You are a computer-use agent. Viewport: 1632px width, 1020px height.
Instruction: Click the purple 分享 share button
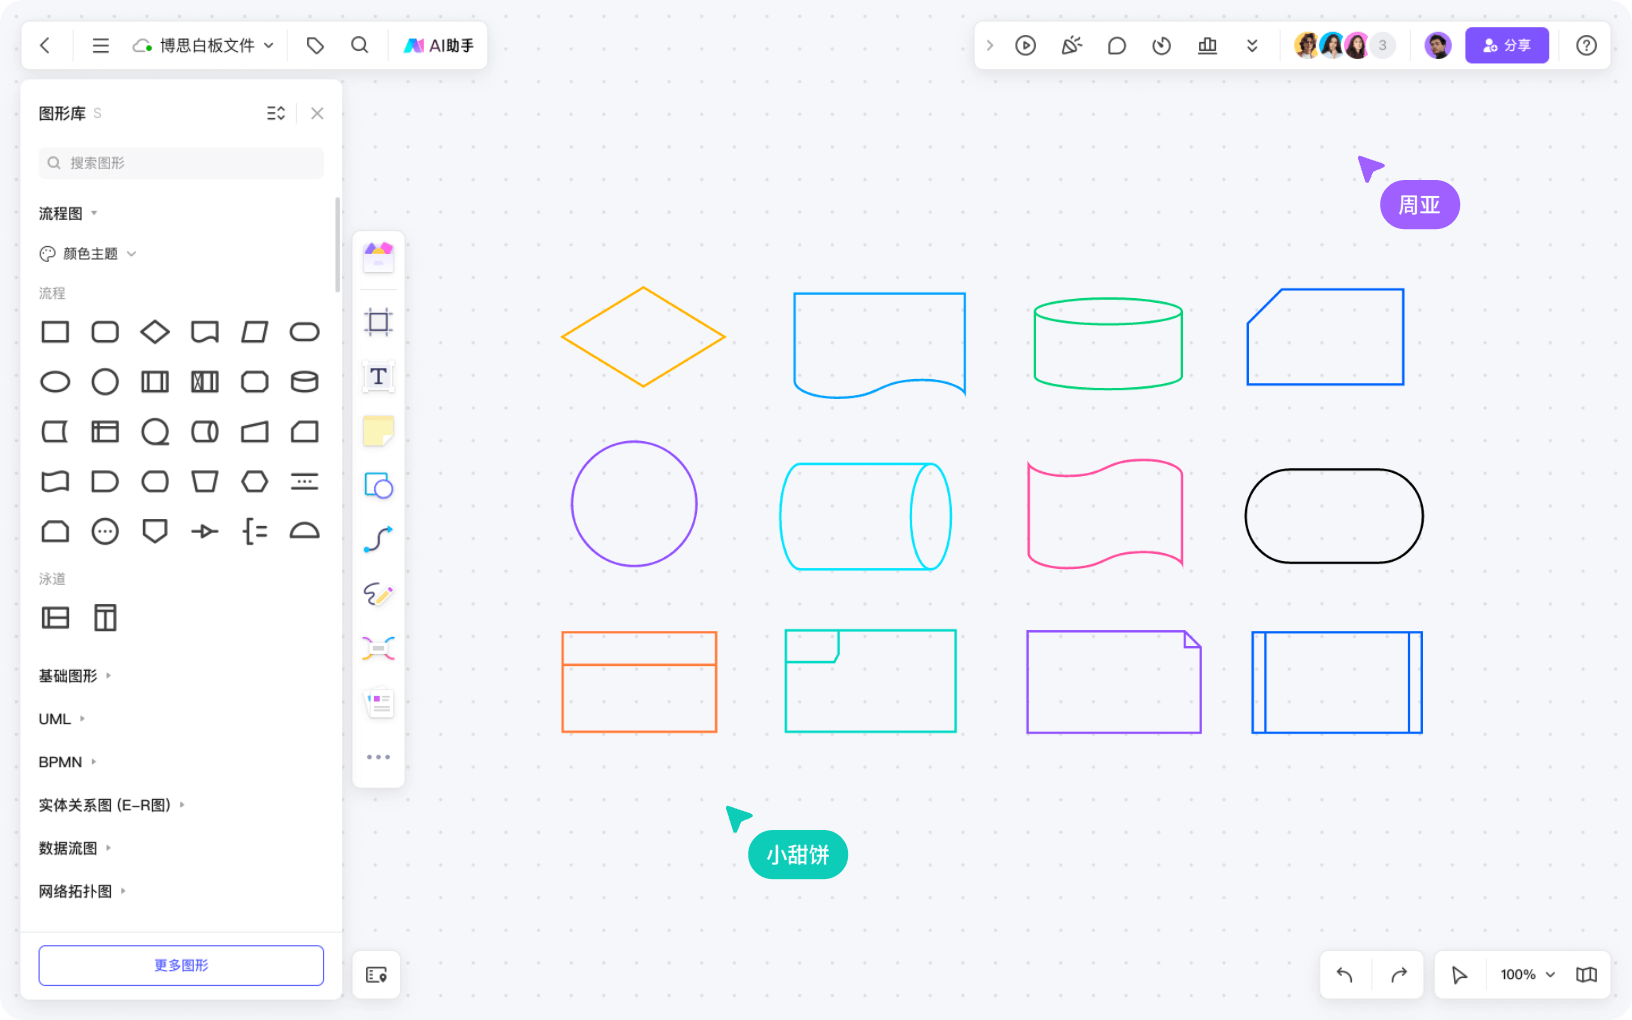point(1506,46)
